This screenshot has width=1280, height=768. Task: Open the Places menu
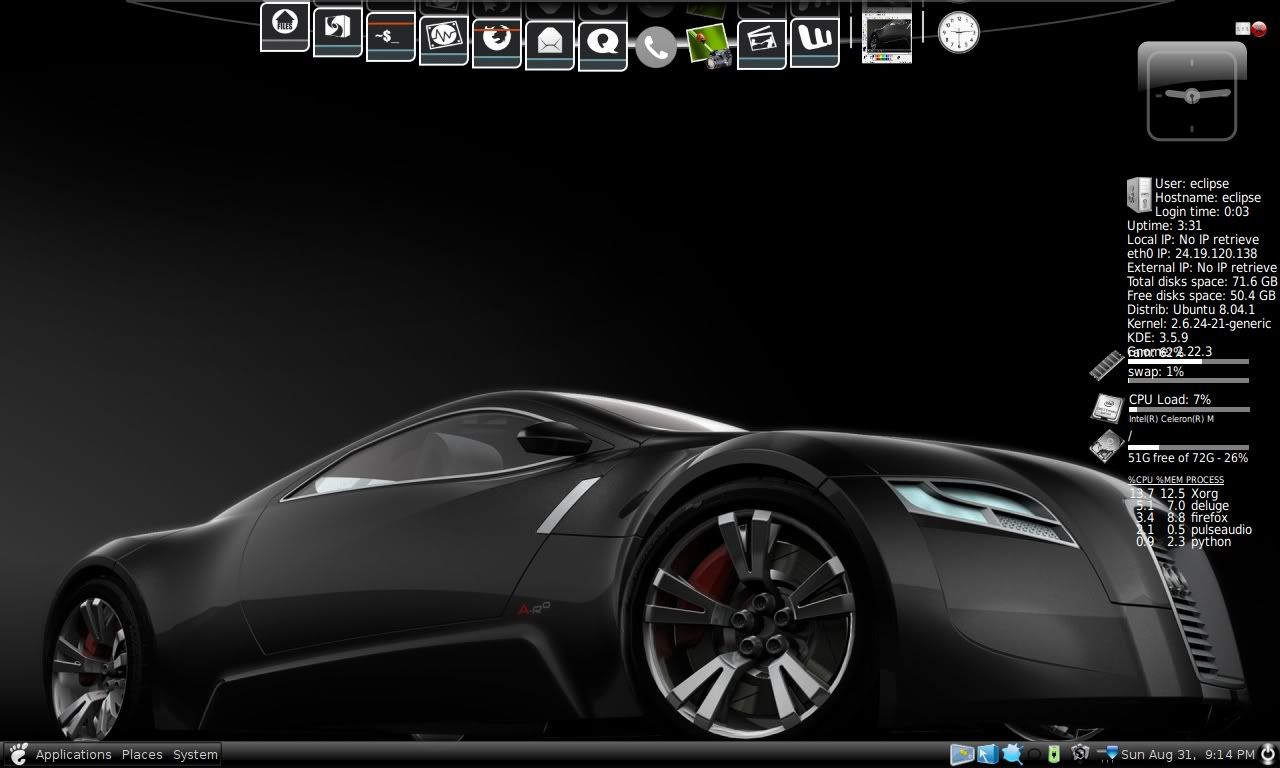(142, 754)
